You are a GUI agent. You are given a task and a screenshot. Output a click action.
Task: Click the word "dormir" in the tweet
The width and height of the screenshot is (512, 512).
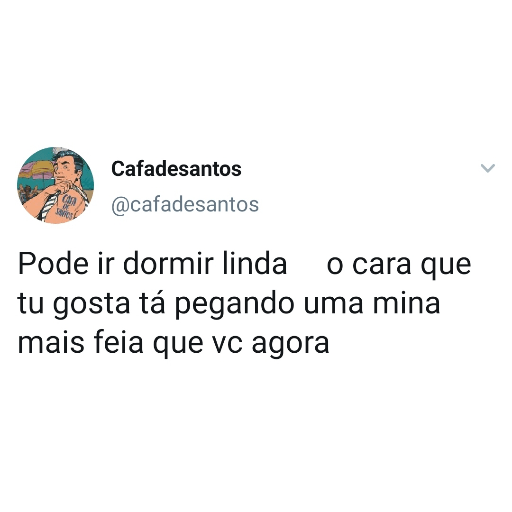168,264
